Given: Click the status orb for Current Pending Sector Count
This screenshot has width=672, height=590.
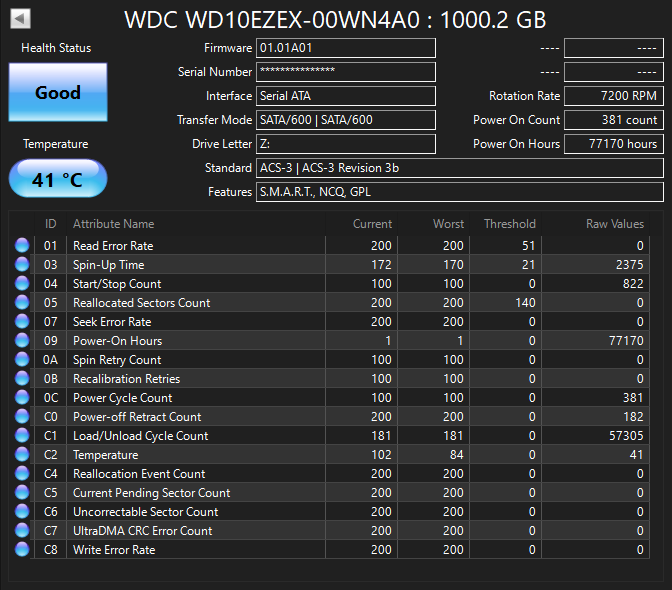Looking at the screenshot, I should click(22, 492).
